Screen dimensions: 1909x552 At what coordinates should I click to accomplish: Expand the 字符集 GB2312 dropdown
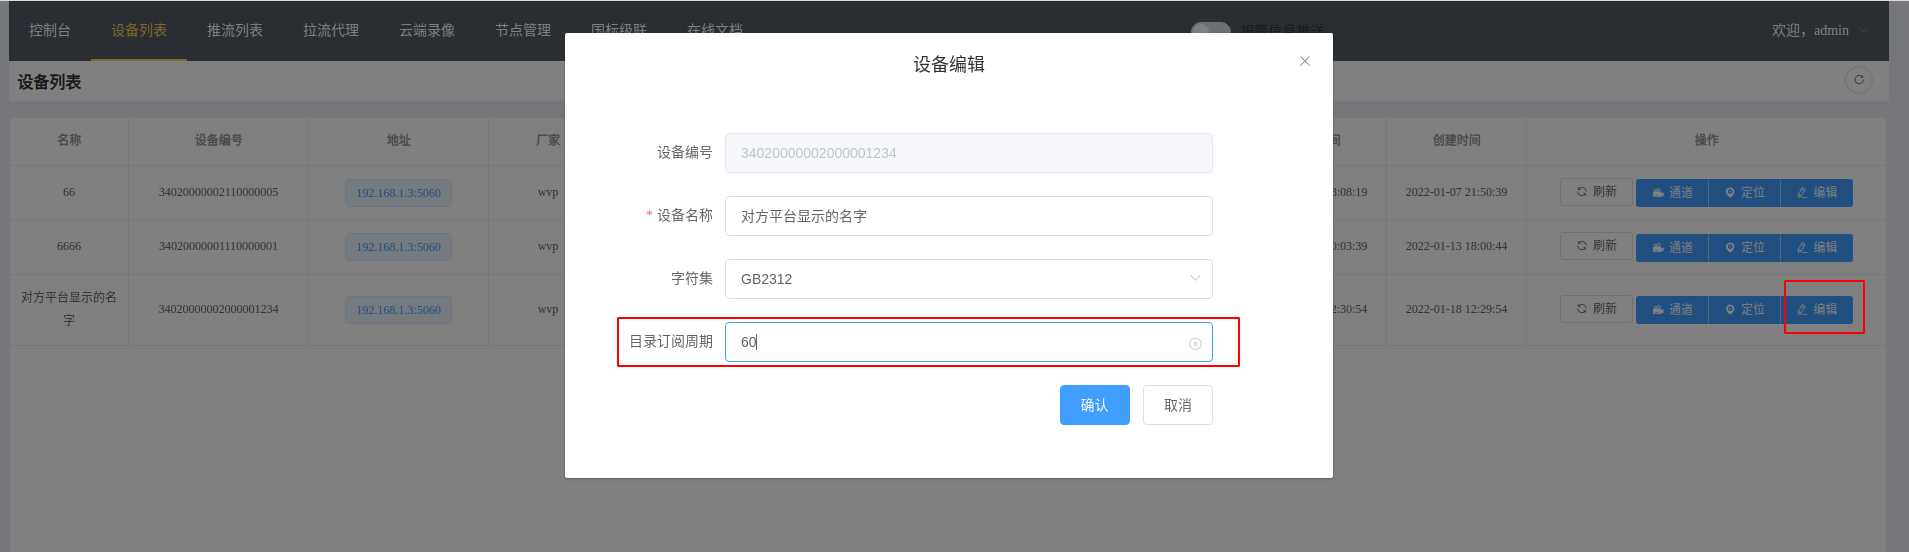pos(968,279)
